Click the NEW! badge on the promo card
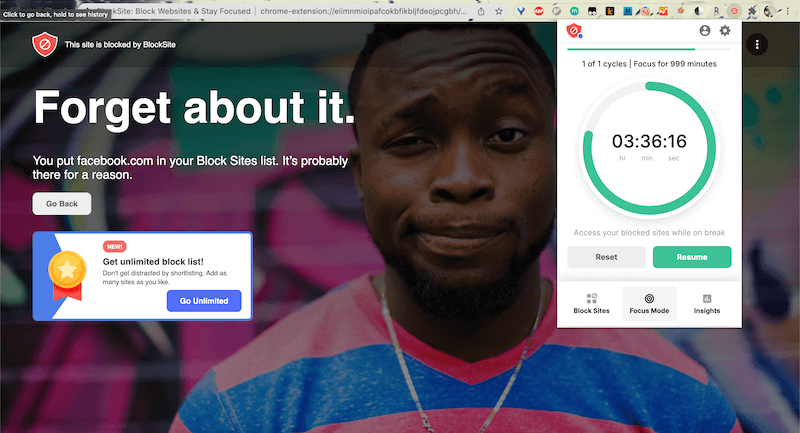The width and height of the screenshot is (800, 433). click(x=115, y=246)
